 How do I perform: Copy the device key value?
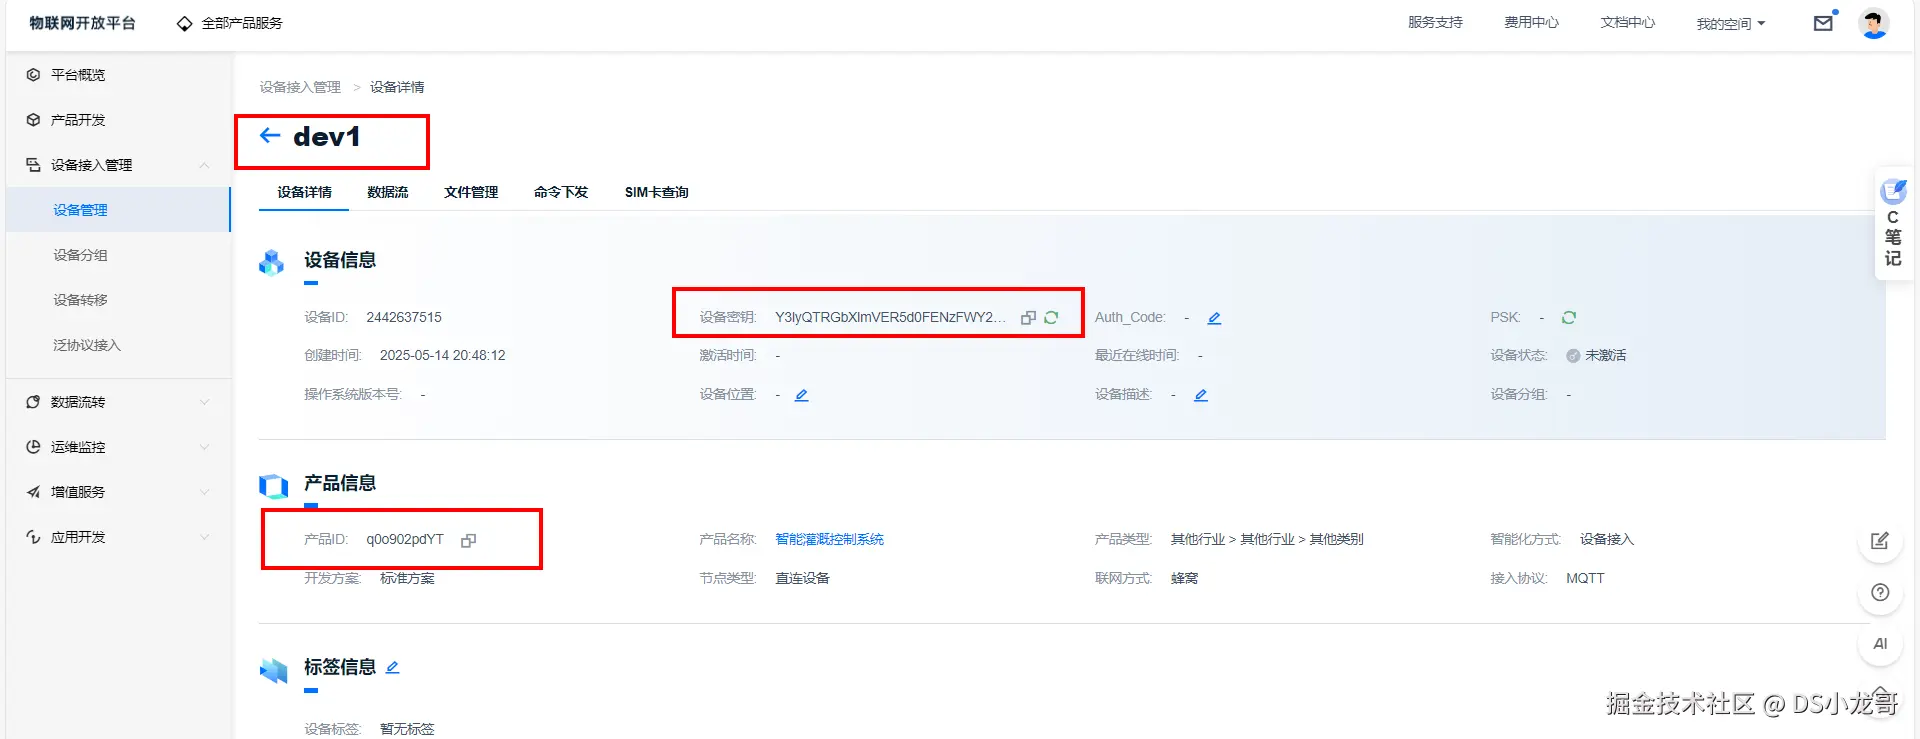tap(1028, 318)
